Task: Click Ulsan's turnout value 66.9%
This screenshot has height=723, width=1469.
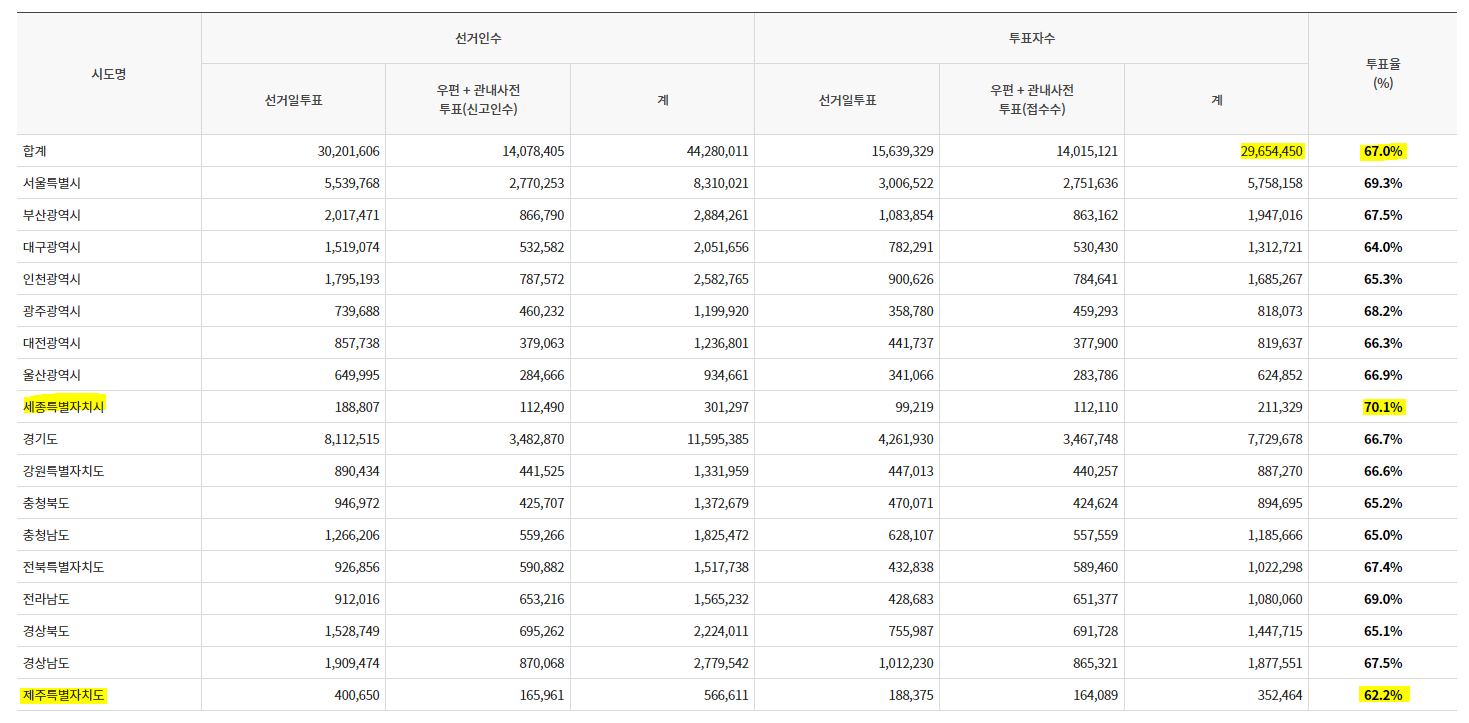Action: (1383, 375)
